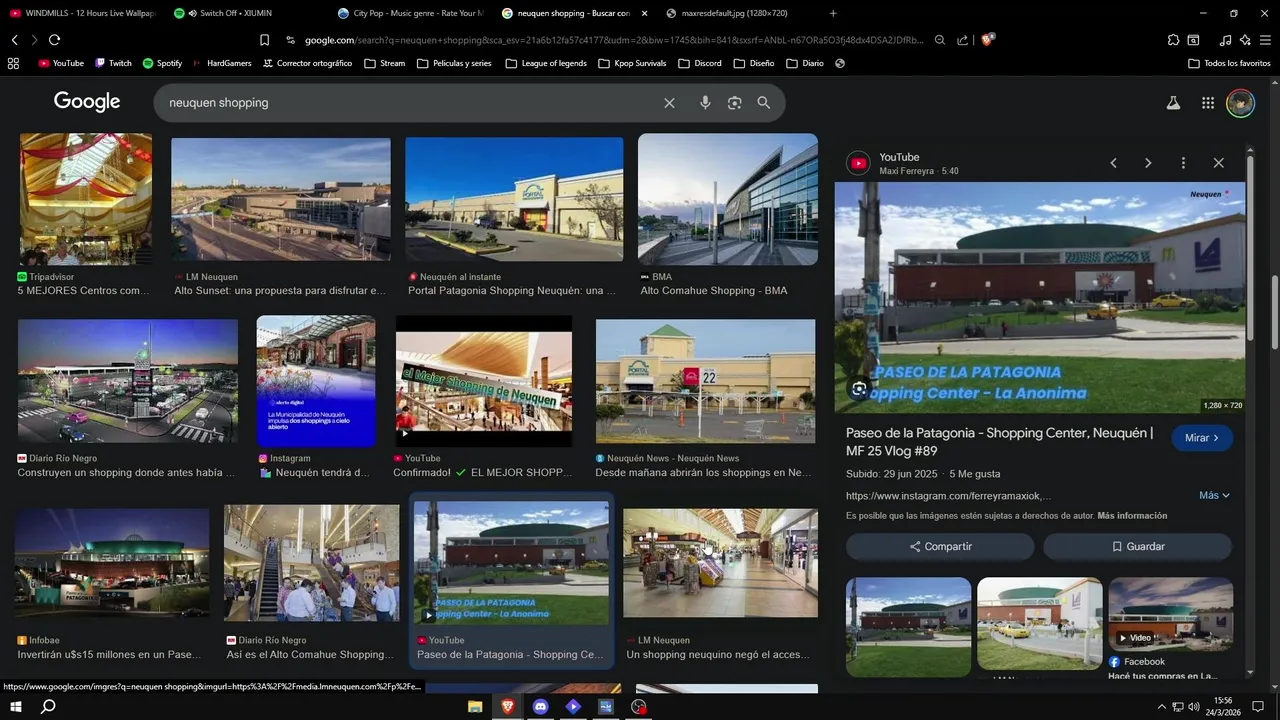Image resolution: width=1280 pixels, height=720 pixels.
Task: Start voice search with microphone icon
Action: click(x=705, y=103)
